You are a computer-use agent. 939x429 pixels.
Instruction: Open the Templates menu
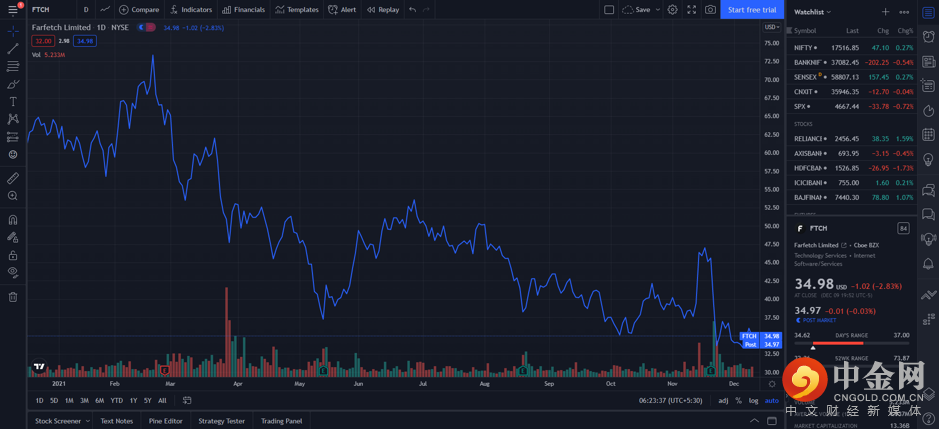tap(297, 10)
